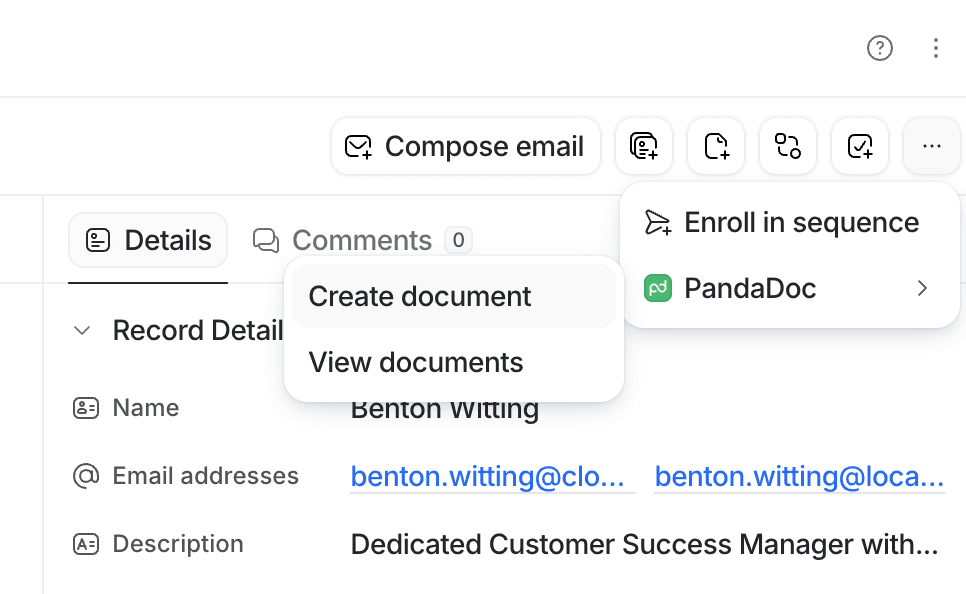
Task: Open the Comments tab
Action: coord(343,240)
